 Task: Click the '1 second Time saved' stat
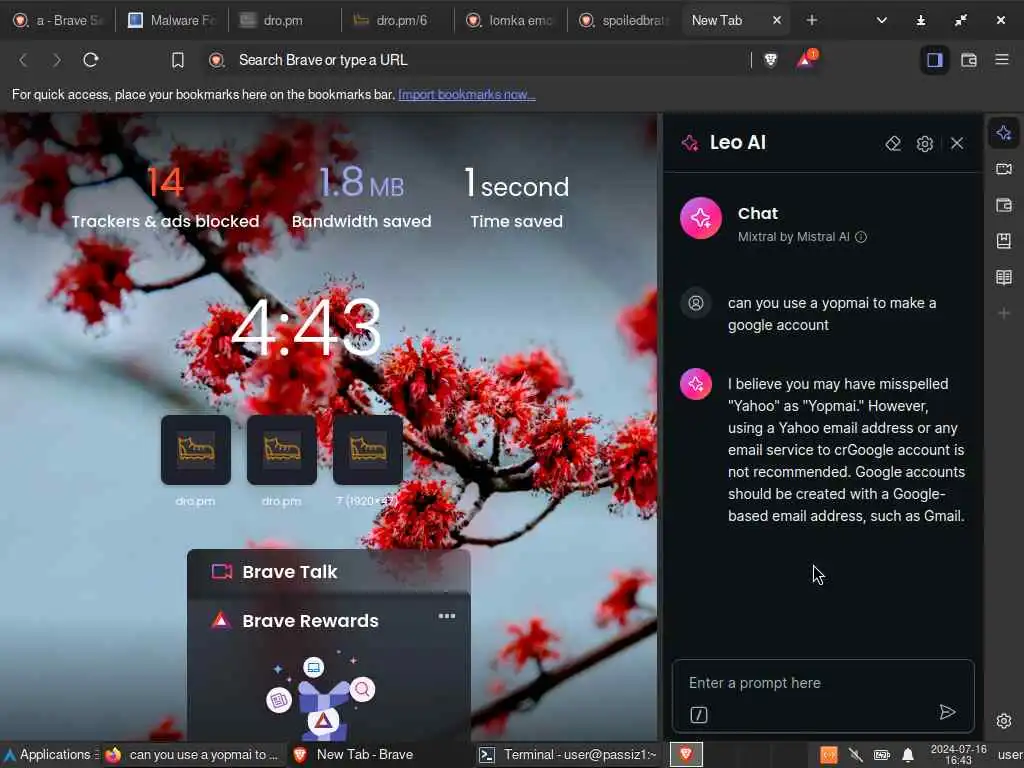(517, 197)
